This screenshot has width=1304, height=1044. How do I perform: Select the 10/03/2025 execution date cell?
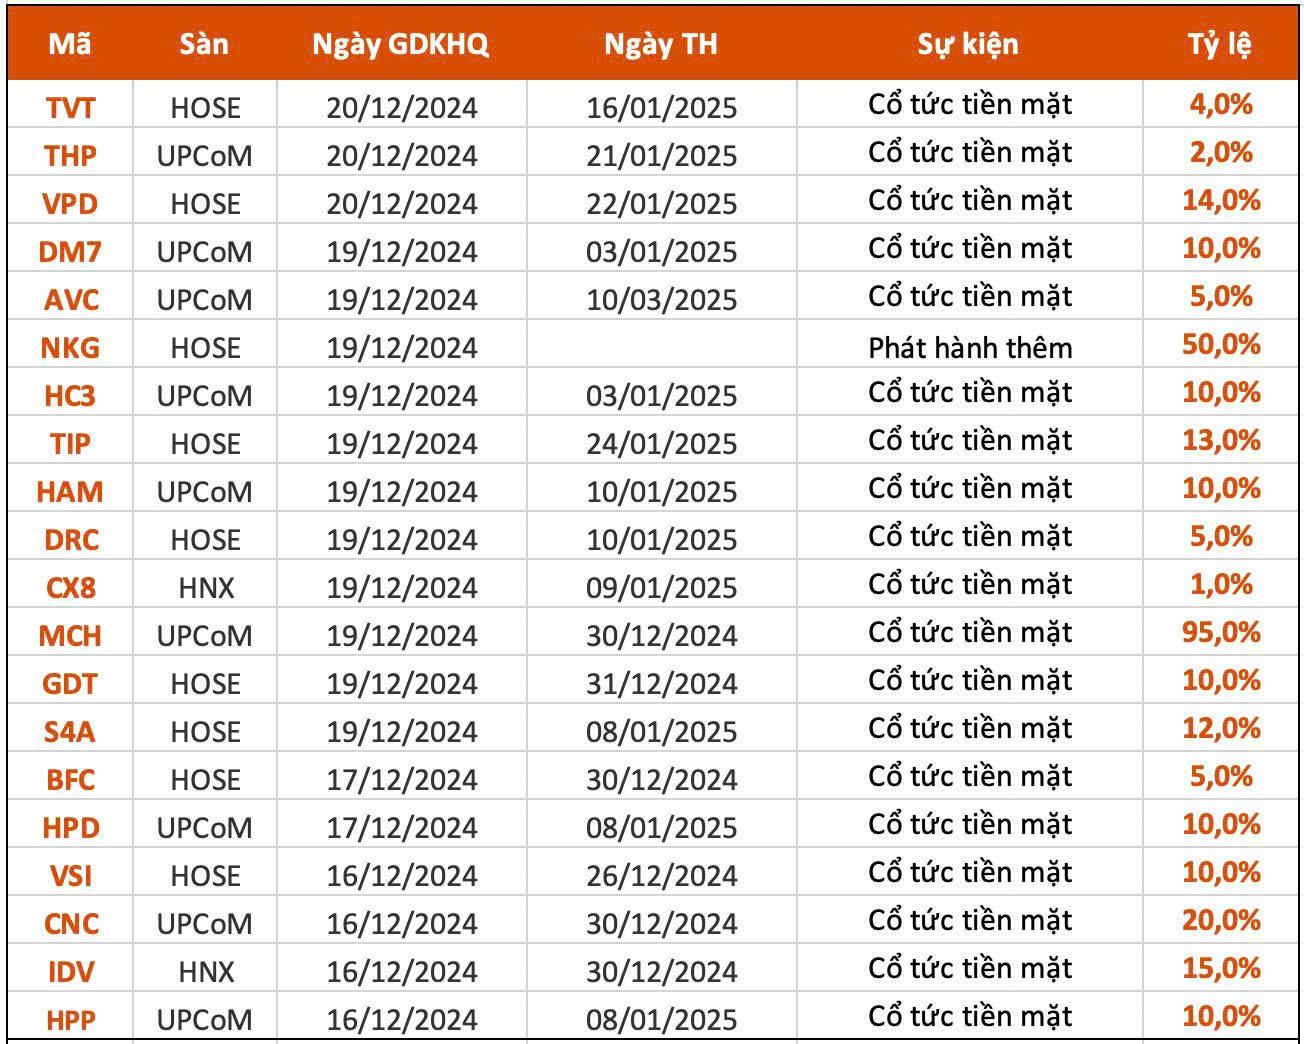pyautogui.click(x=661, y=300)
